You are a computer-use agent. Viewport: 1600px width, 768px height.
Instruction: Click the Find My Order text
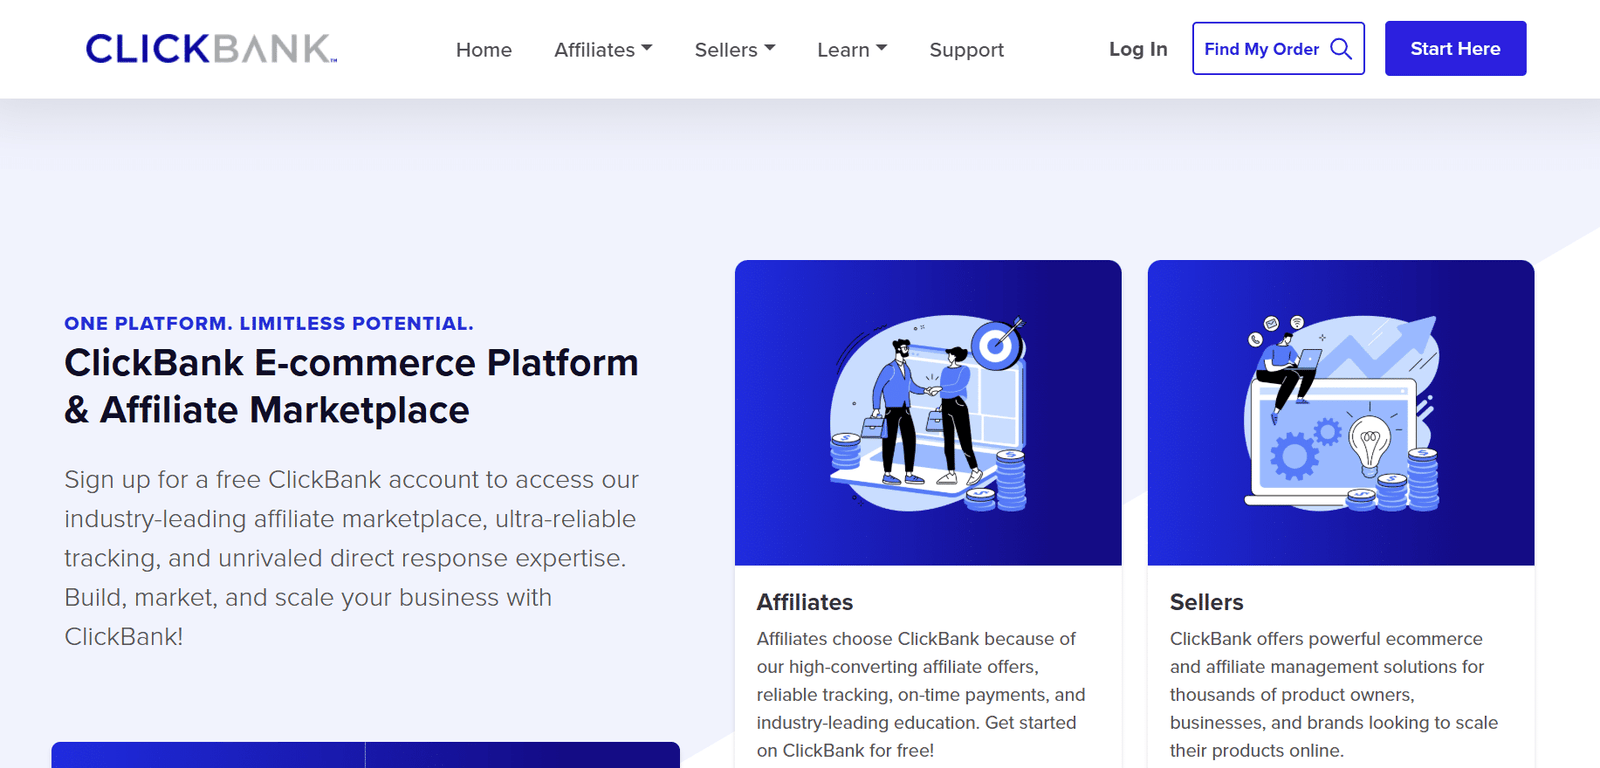click(1261, 49)
